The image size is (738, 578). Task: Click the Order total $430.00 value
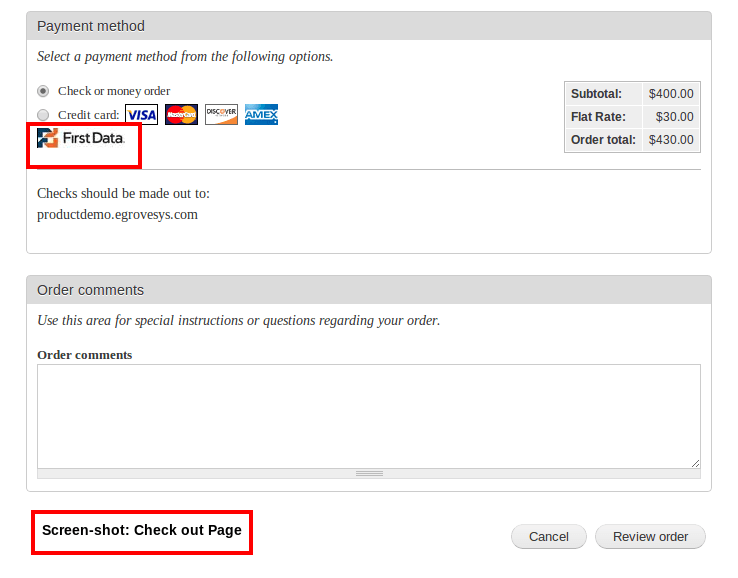[670, 140]
